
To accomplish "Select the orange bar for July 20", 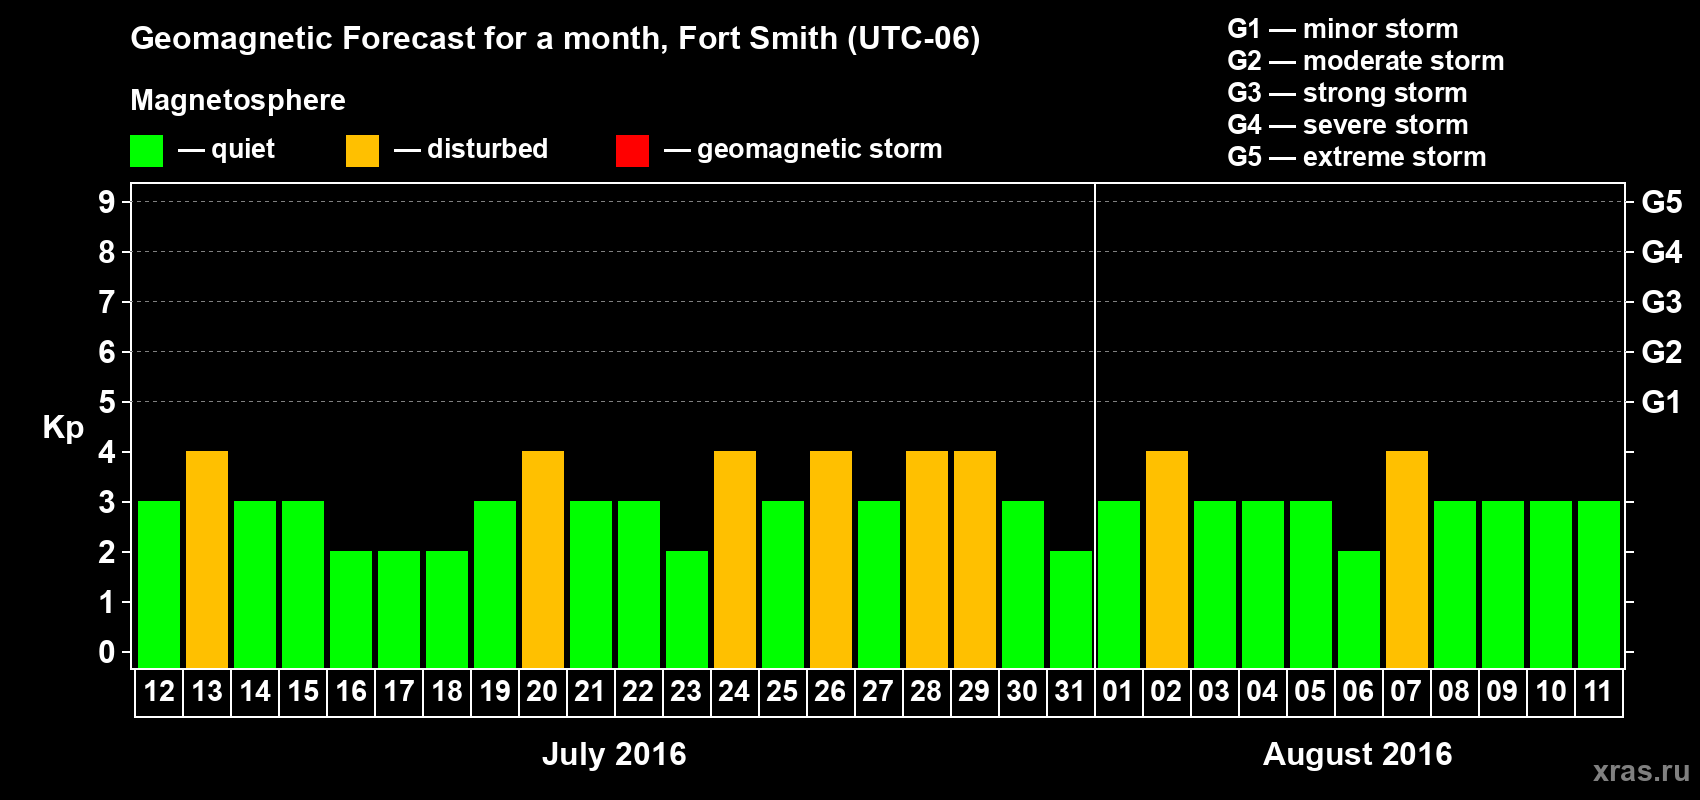I will tap(543, 560).
